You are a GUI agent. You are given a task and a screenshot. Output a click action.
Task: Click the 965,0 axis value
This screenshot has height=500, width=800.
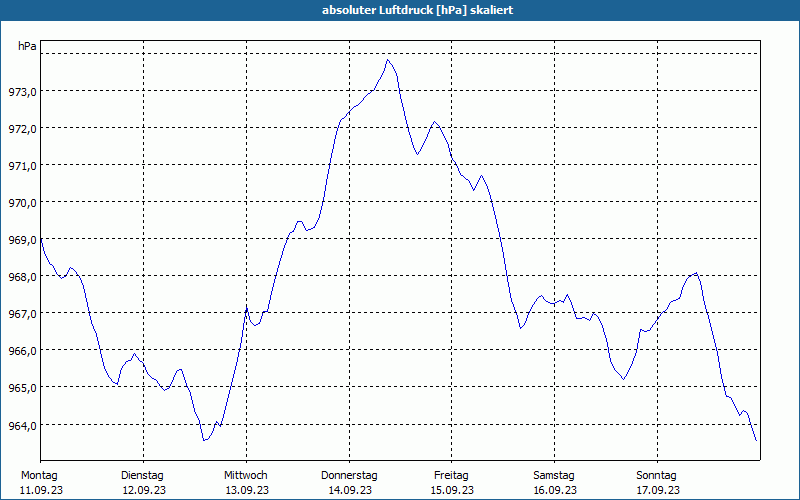[x=22, y=388]
